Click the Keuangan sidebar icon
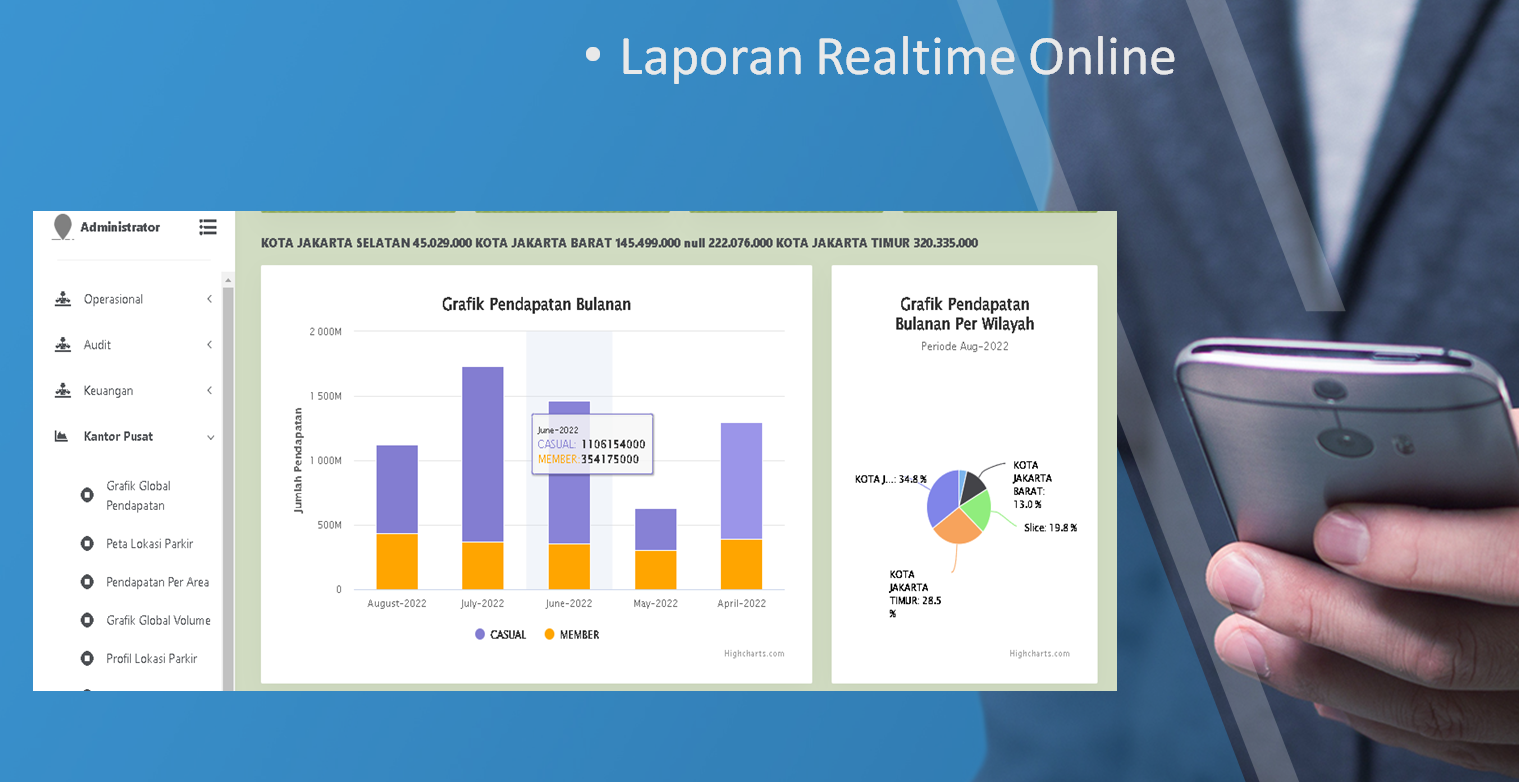The height and width of the screenshot is (782, 1519). click(x=63, y=391)
